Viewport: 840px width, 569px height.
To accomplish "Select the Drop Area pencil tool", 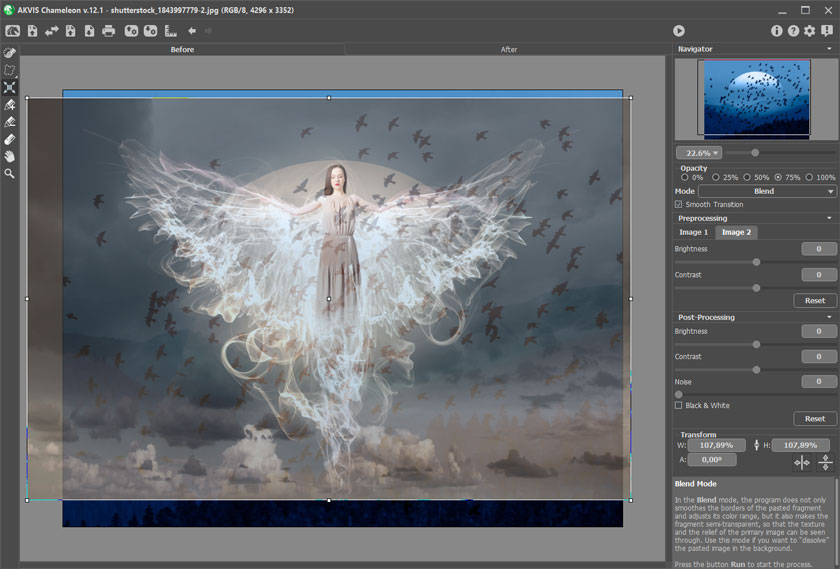I will click(x=10, y=122).
